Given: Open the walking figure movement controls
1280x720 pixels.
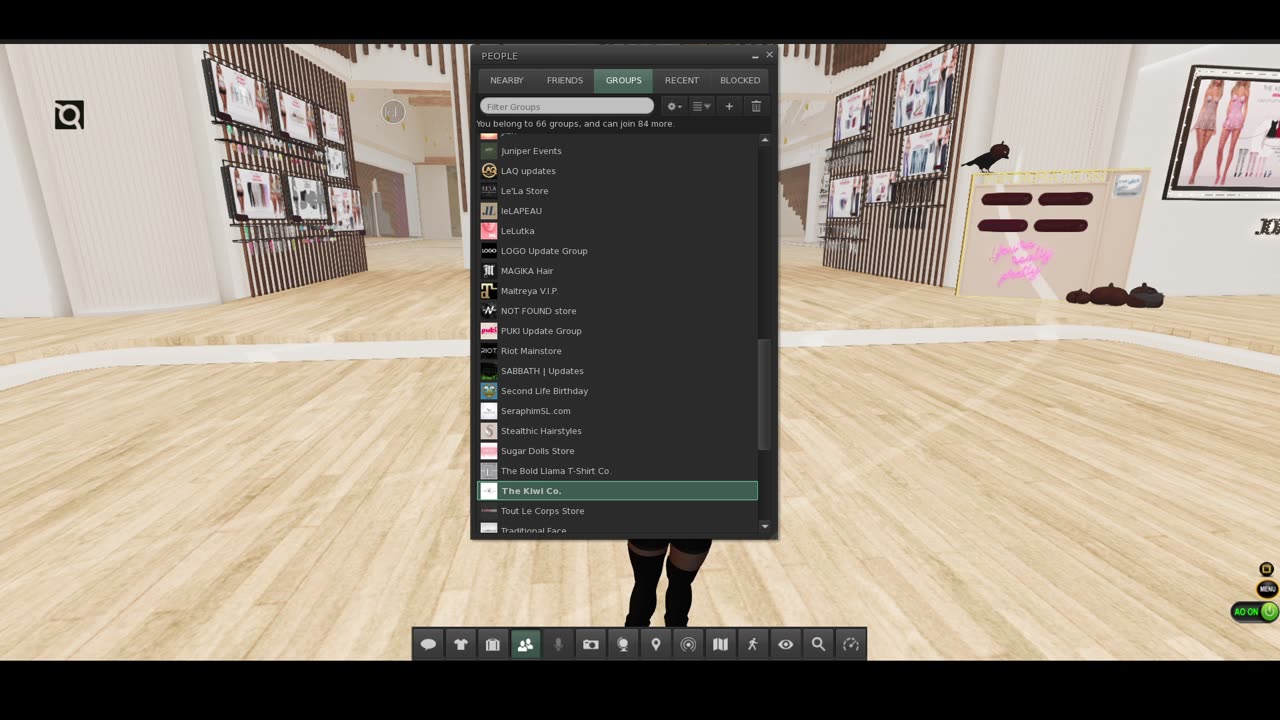Looking at the screenshot, I should 753,645.
